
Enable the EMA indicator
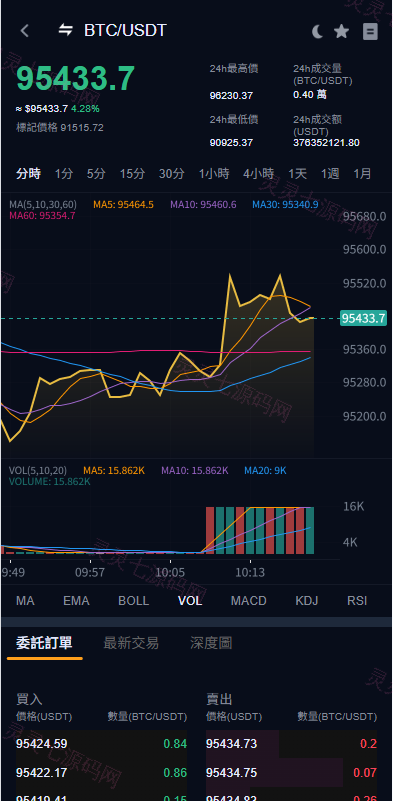coord(76,601)
